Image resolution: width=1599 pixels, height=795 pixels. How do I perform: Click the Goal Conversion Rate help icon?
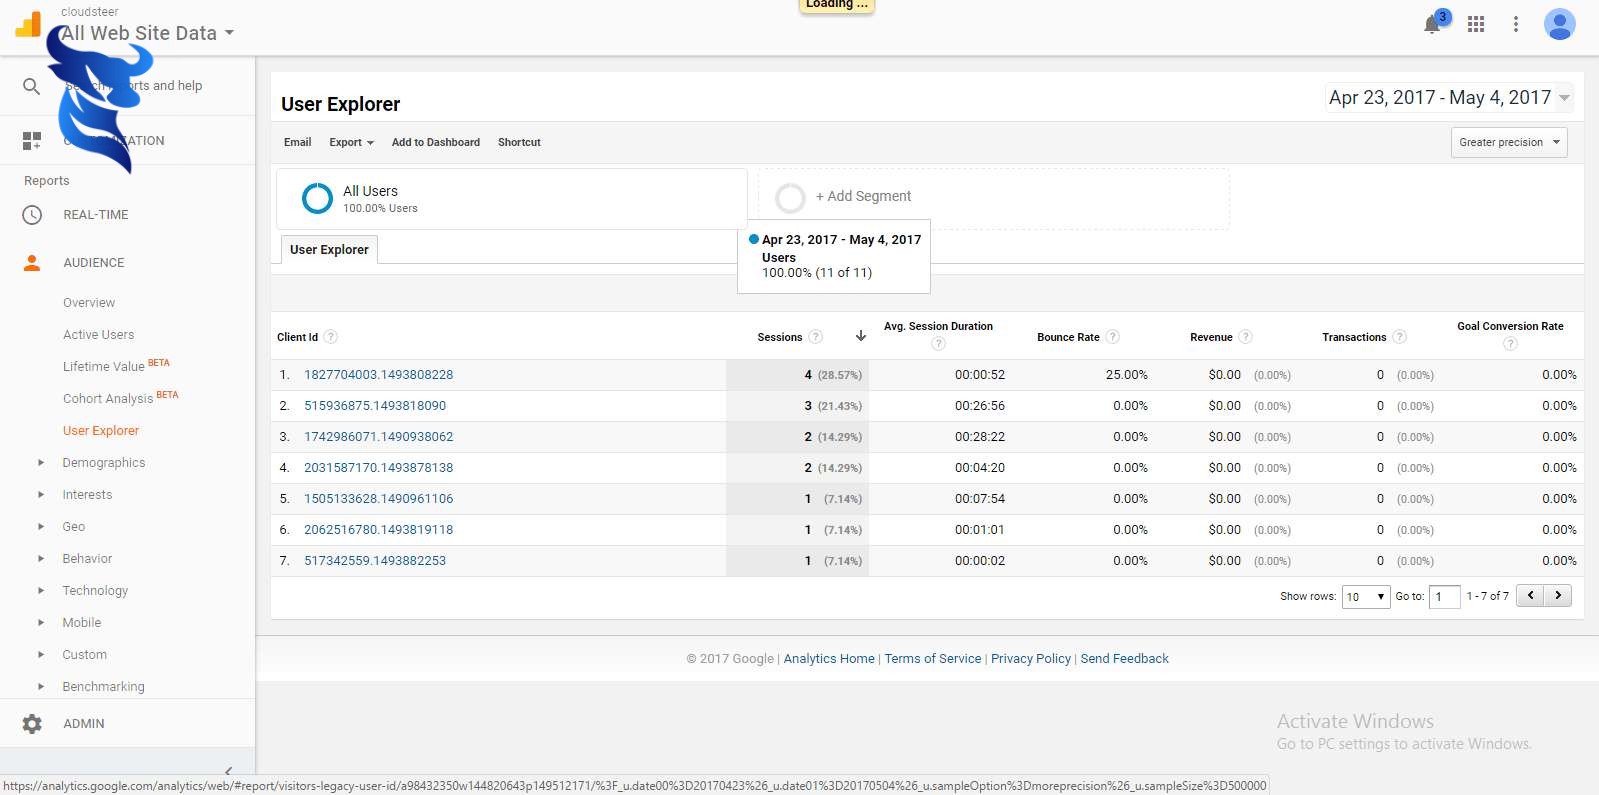1510,344
